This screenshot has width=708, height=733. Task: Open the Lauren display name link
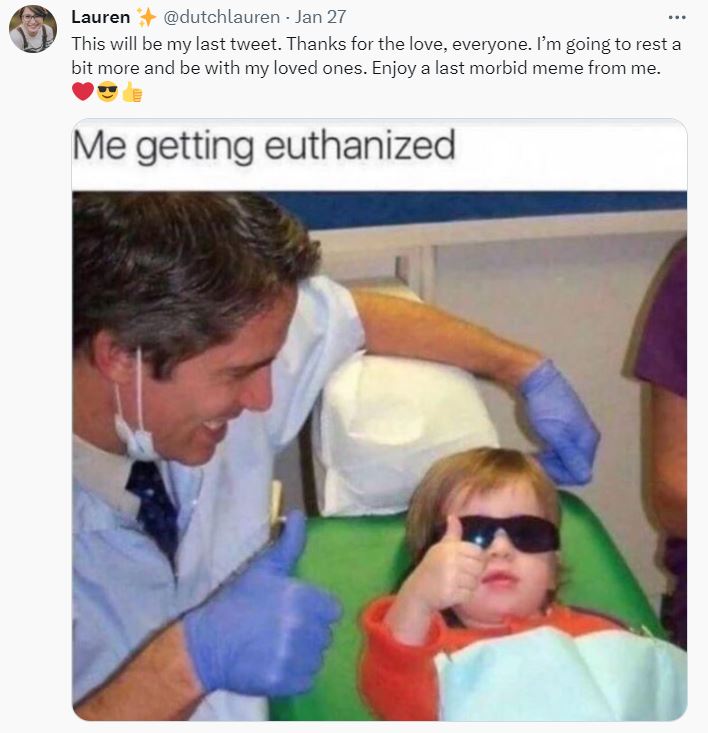coord(100,17)
